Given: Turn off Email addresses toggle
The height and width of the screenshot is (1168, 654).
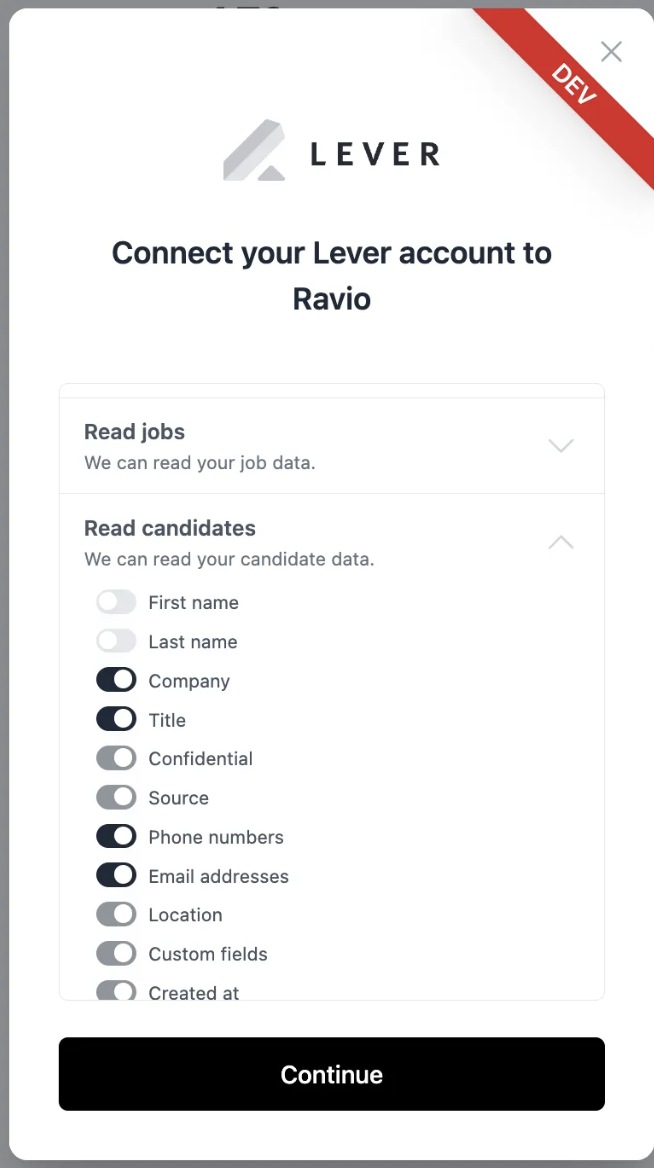Looking at the screenshot, I should (116, 875).
